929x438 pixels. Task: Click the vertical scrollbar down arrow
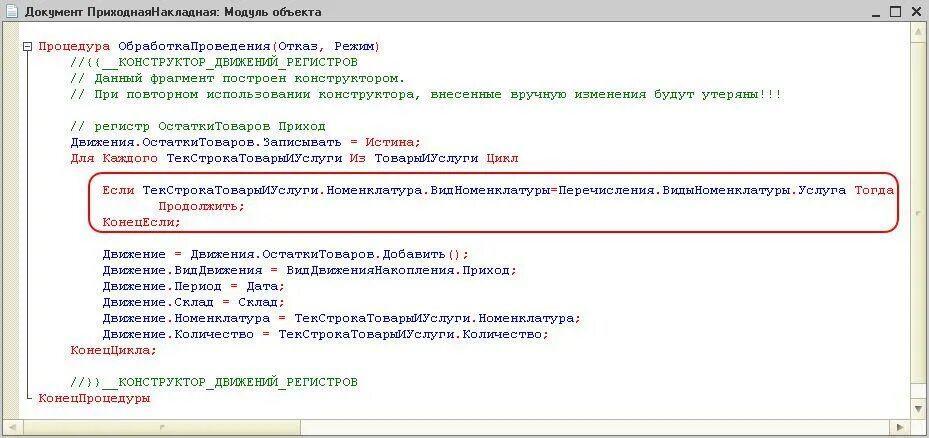[x=917, y=411]
